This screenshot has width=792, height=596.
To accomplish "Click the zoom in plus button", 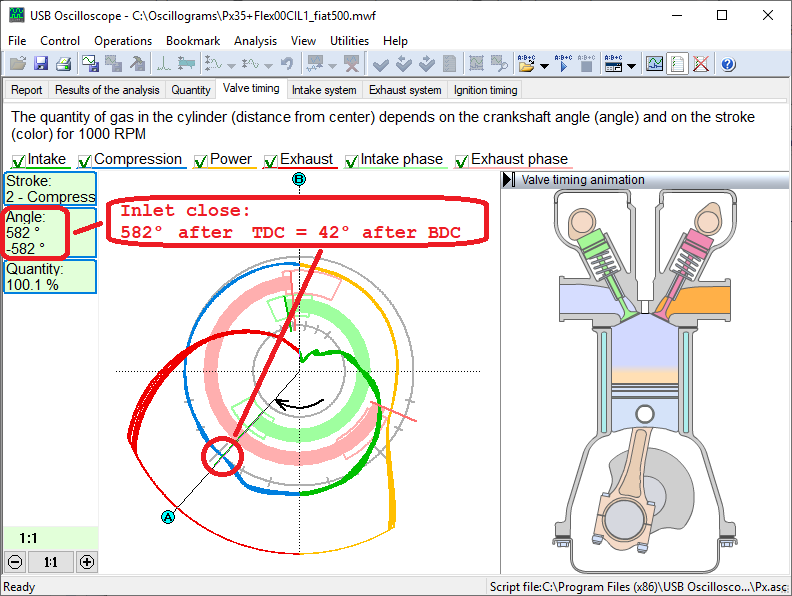I will (87, 562).
